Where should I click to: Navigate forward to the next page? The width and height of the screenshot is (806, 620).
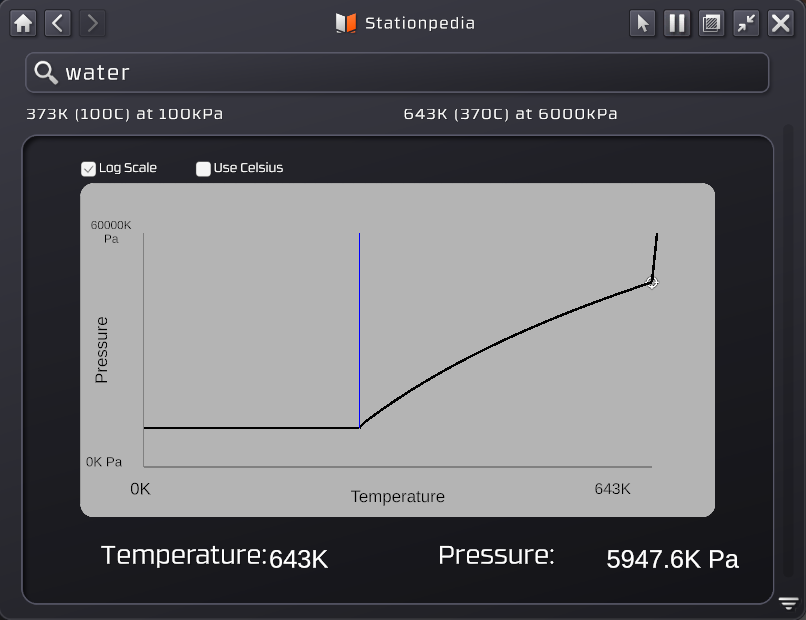(x=92, y=23)
